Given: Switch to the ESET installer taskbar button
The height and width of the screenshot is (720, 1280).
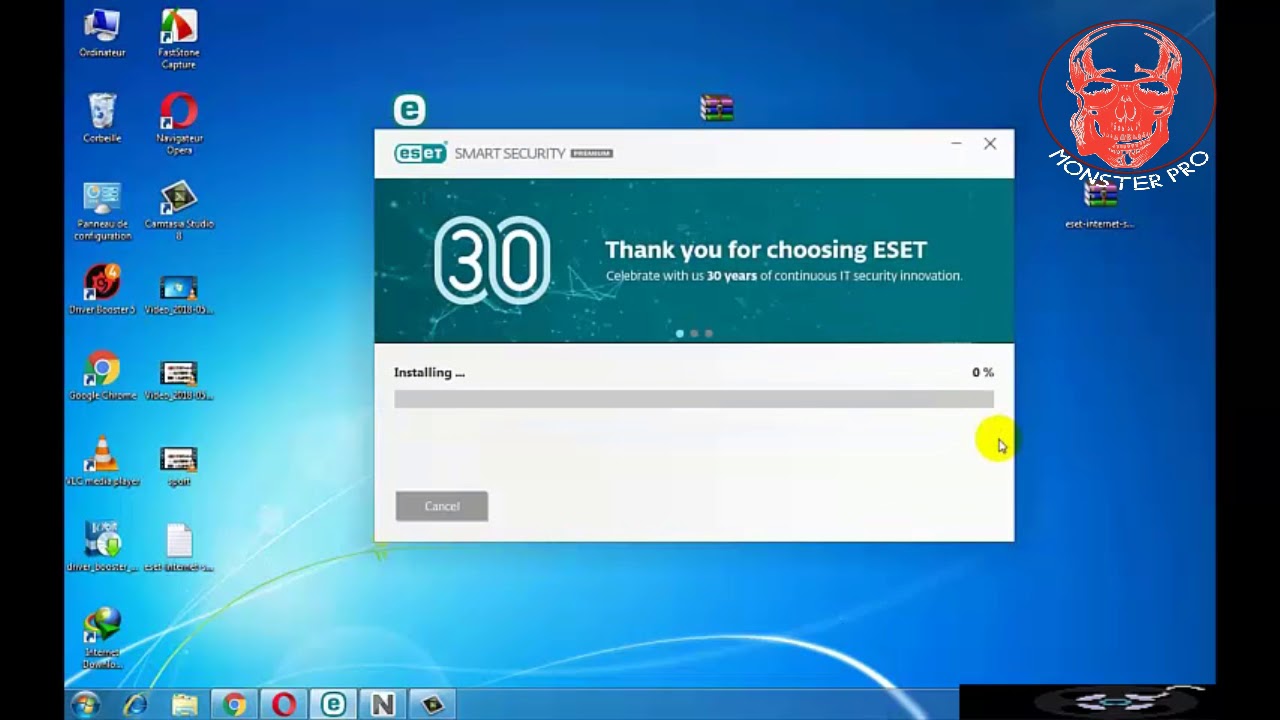Looking at the screenshot, I should [333, 704].
